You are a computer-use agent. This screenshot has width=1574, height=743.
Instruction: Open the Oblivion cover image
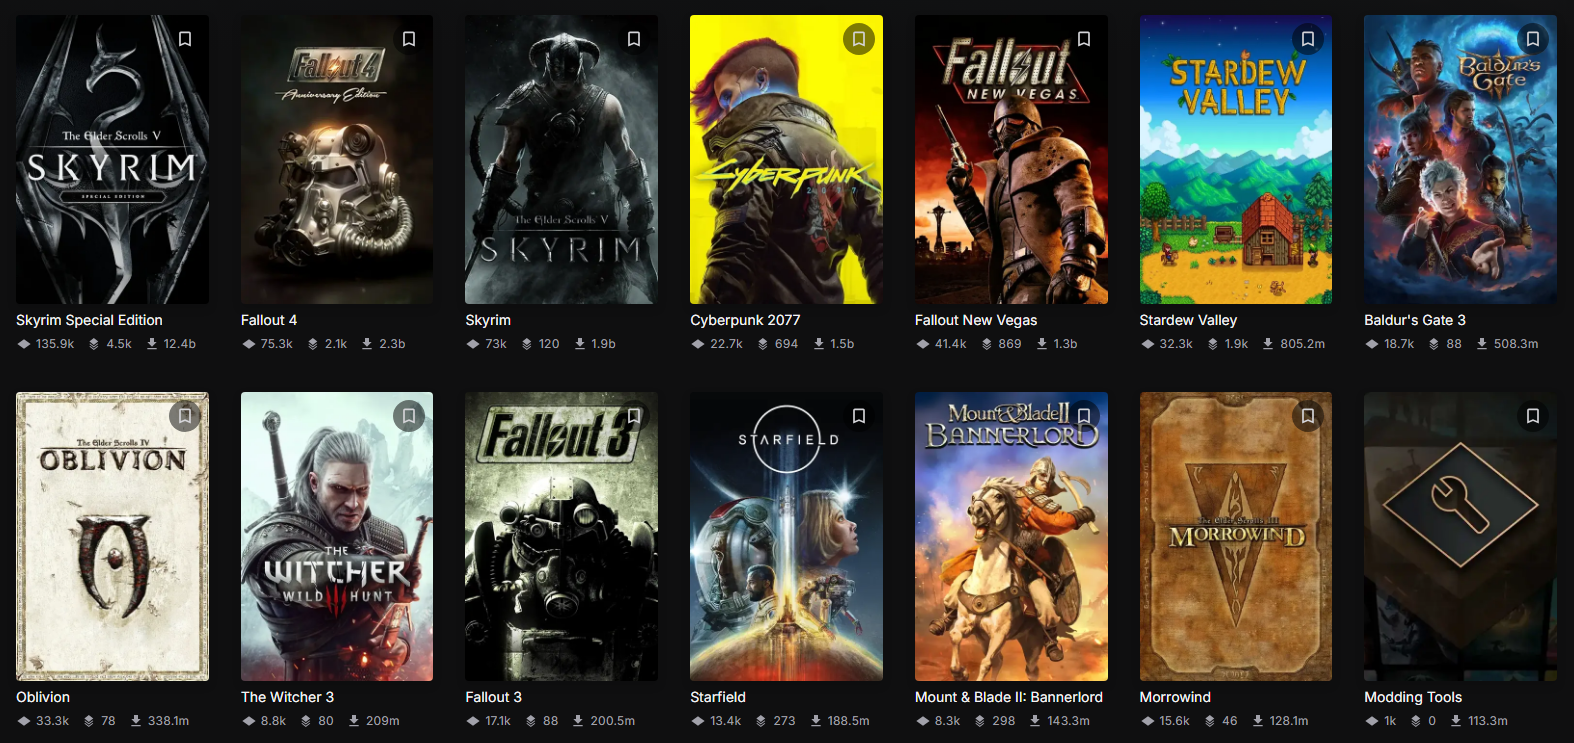coord(112,536)
